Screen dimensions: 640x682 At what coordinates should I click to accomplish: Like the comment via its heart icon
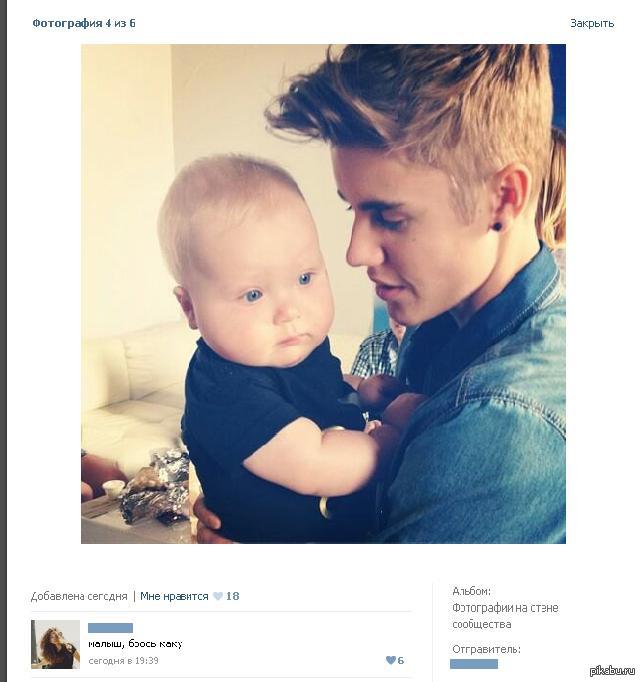point(391,660)
